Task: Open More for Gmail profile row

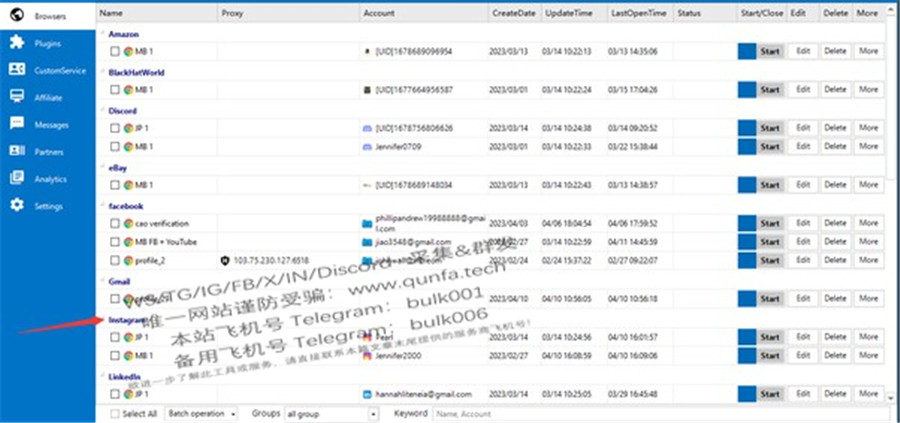Action: (868, 298)
